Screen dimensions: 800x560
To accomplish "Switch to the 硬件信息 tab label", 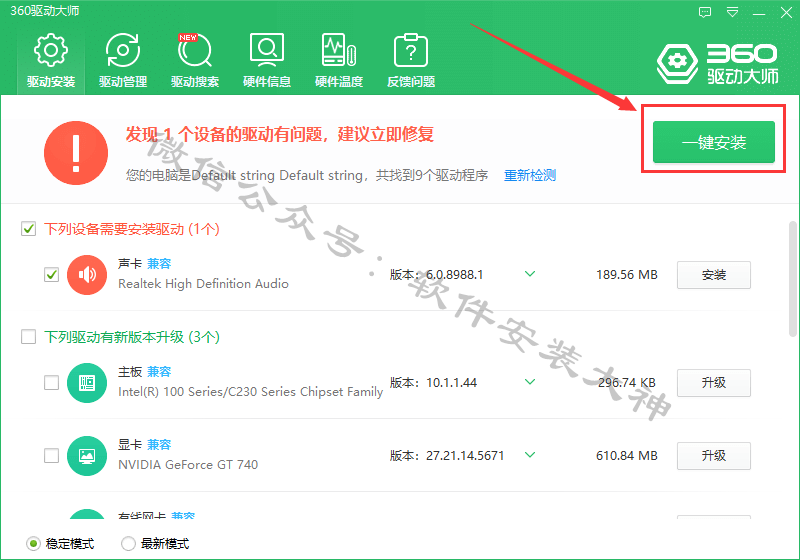I will coord(267,82).
